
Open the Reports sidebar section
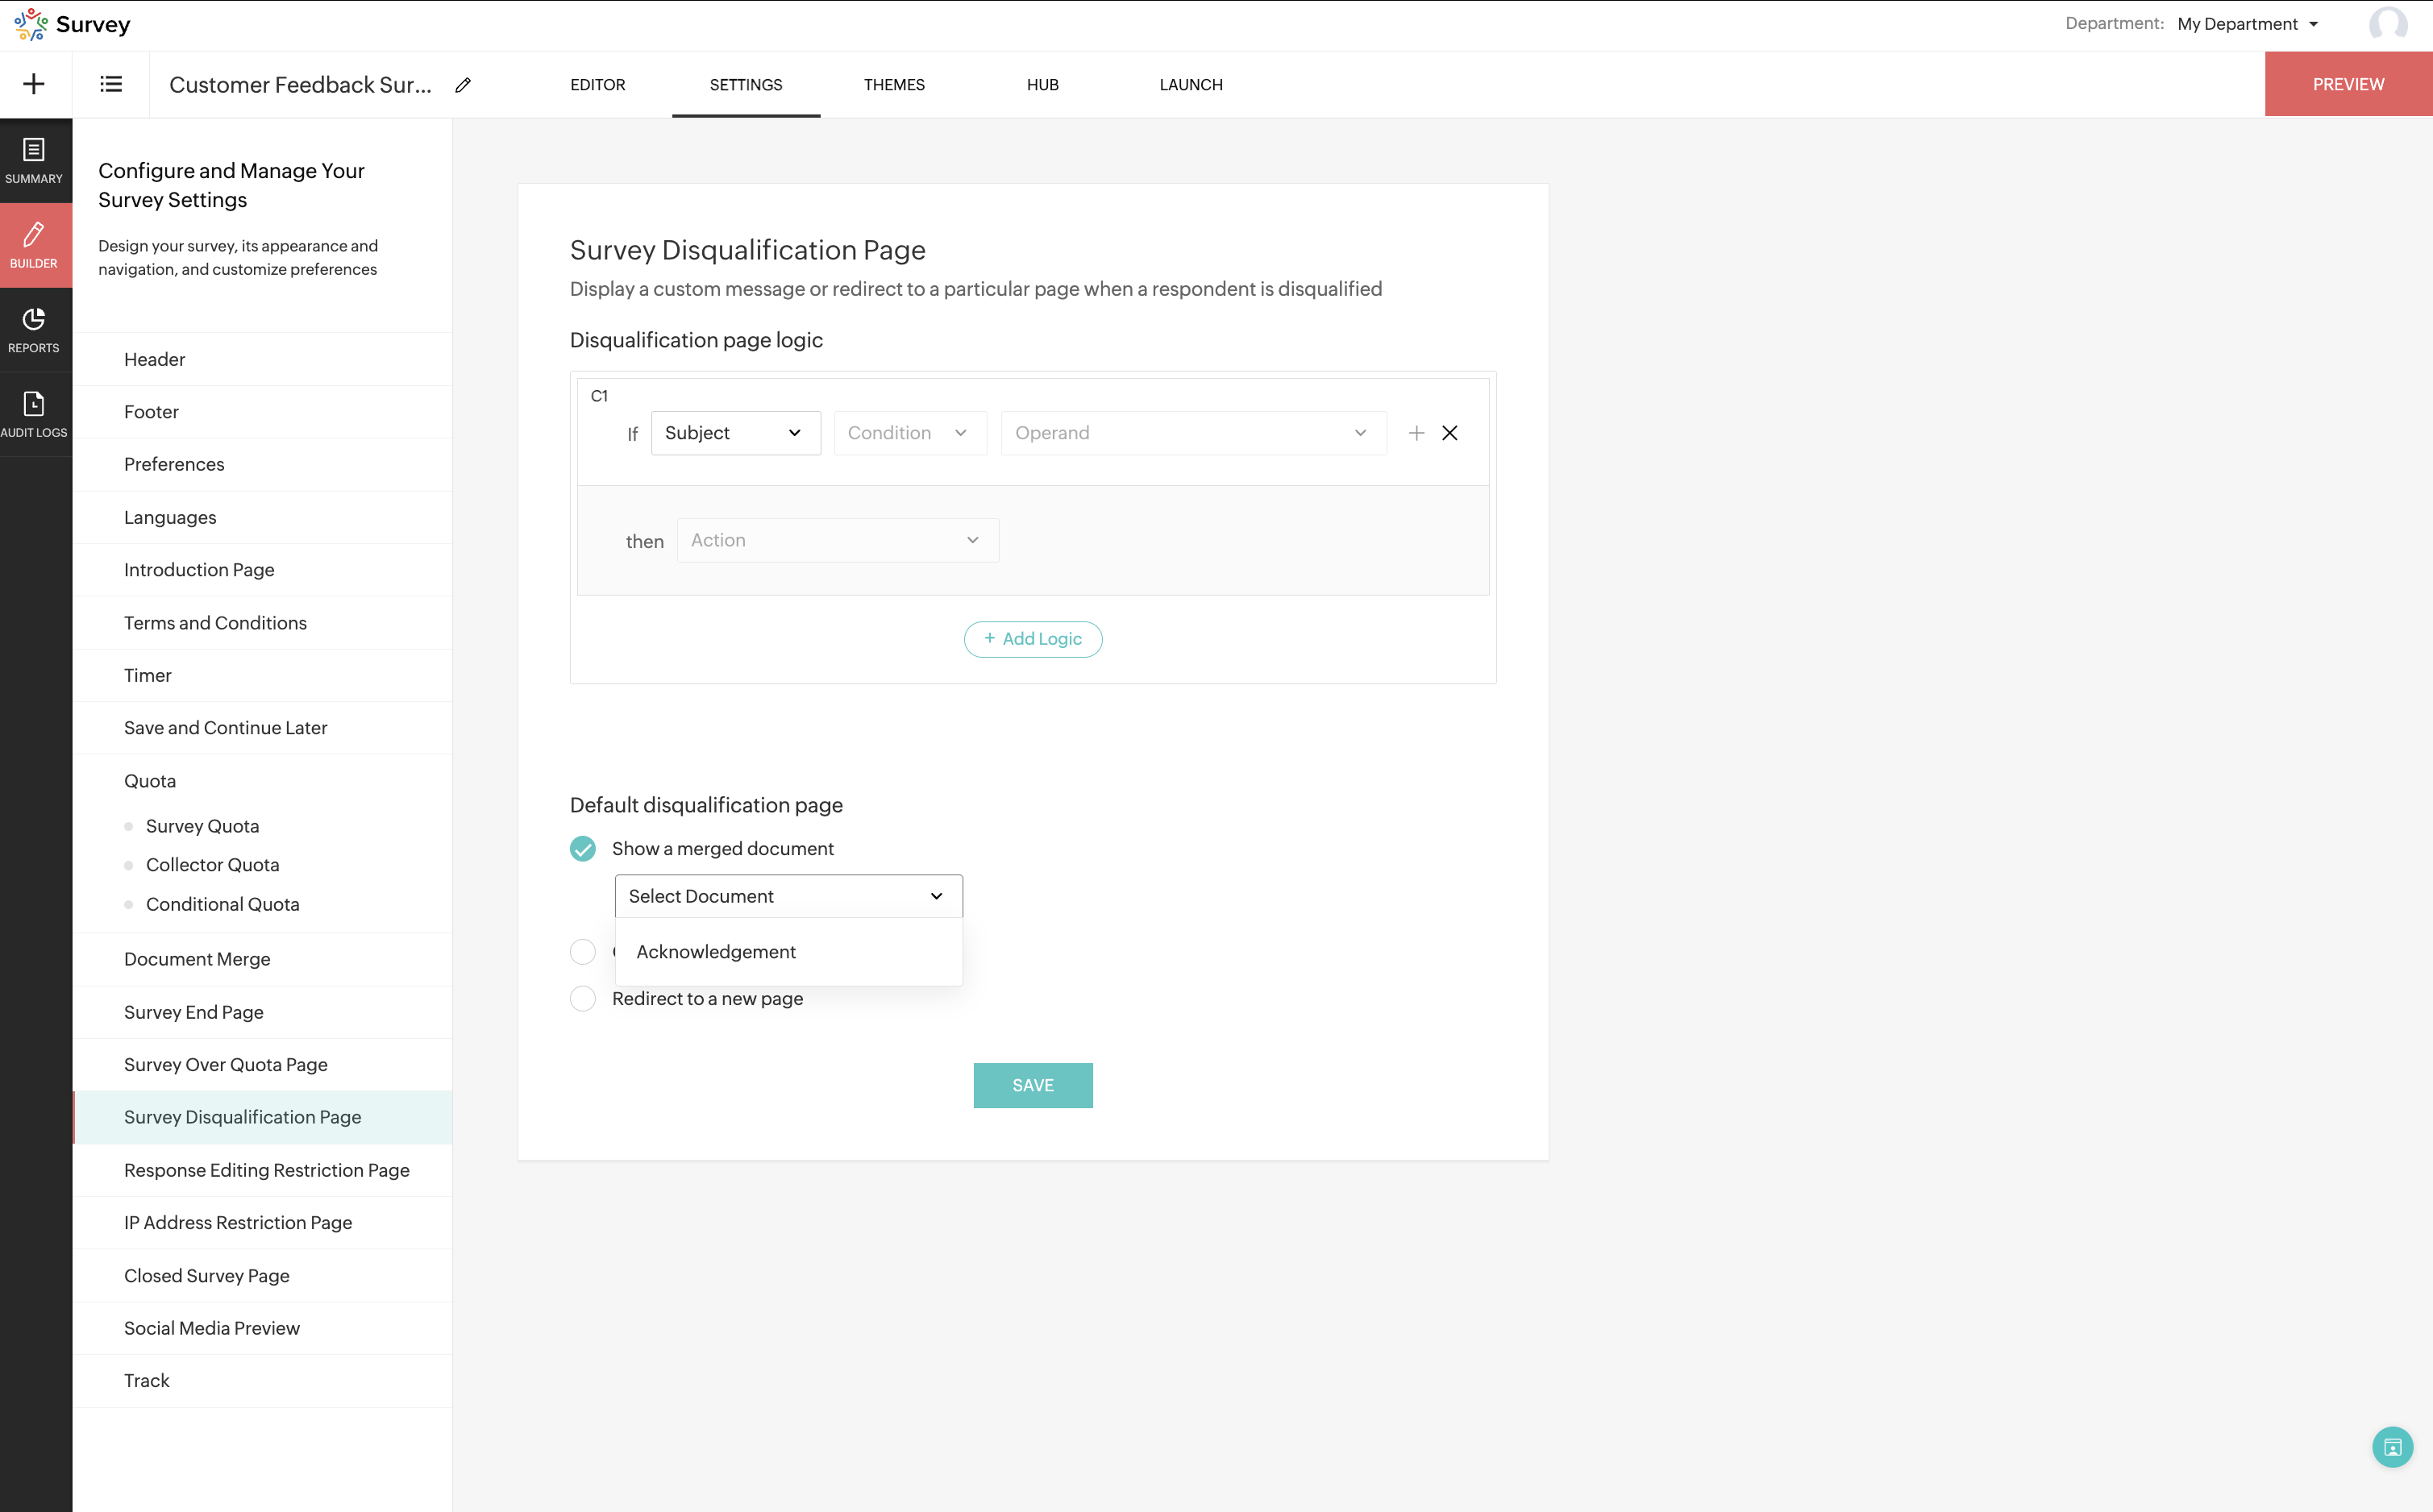[35, 330]
